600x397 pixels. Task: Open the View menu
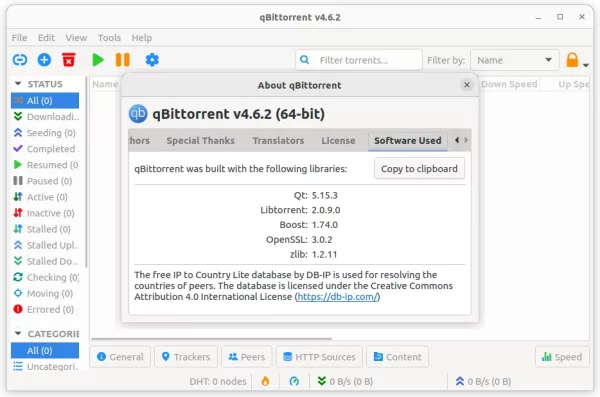(x=76, y=38)
